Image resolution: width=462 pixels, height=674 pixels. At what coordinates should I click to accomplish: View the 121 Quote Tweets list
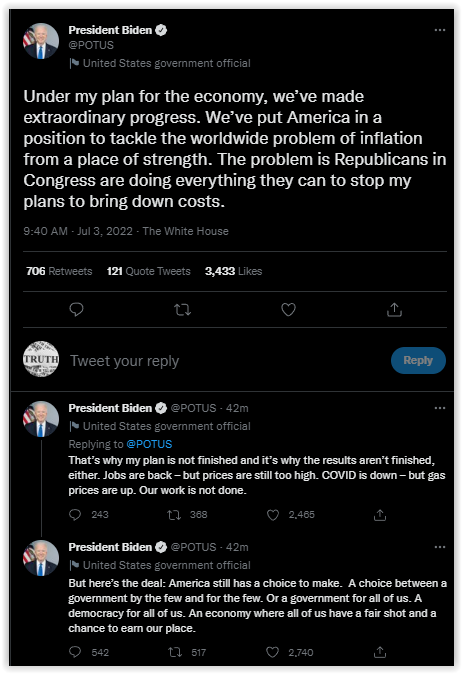pos(148,271)
